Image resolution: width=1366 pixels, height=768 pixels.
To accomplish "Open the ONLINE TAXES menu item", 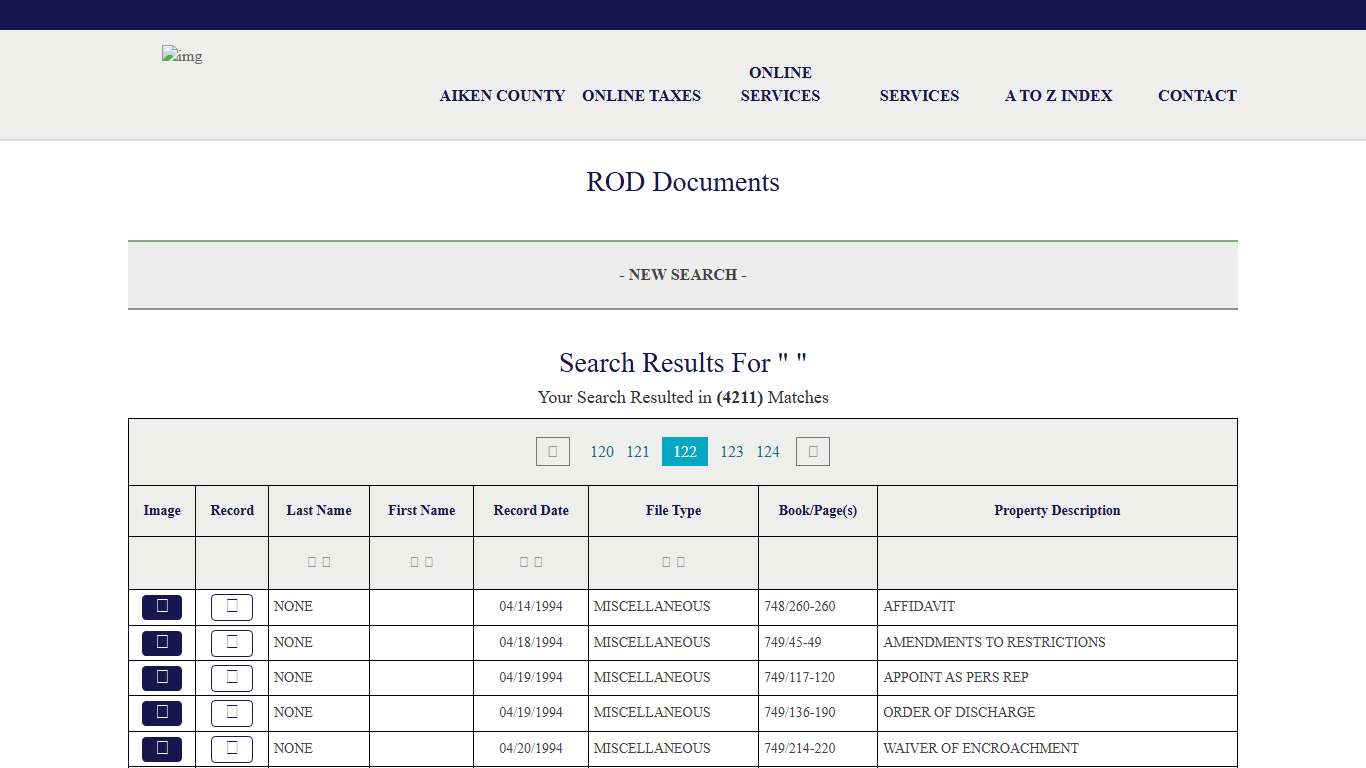I will click(641, 96).
